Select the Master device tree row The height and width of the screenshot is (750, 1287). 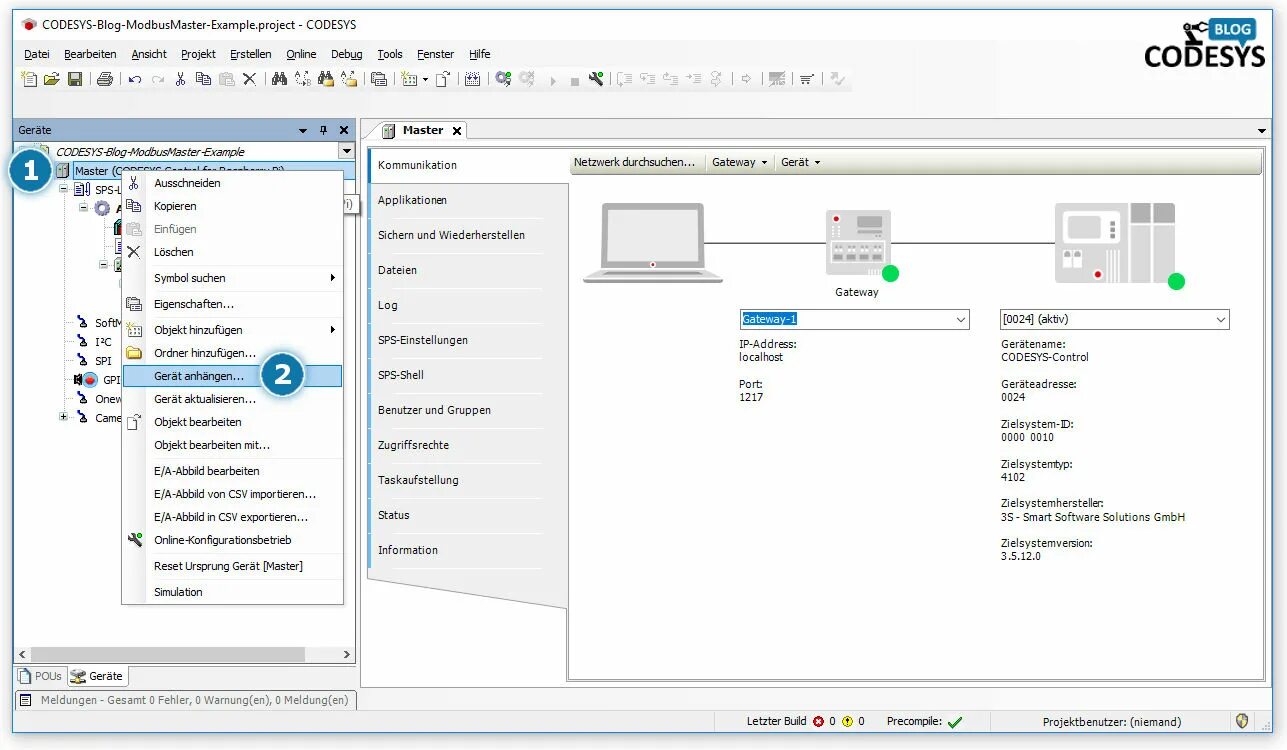204,170
